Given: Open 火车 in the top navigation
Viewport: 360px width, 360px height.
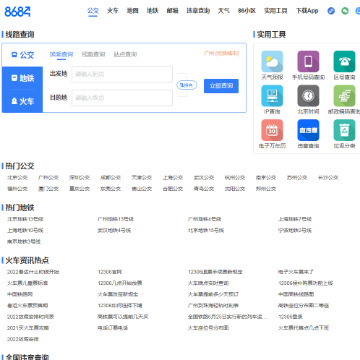Looking at the screenshot, I should coord(113,11).
